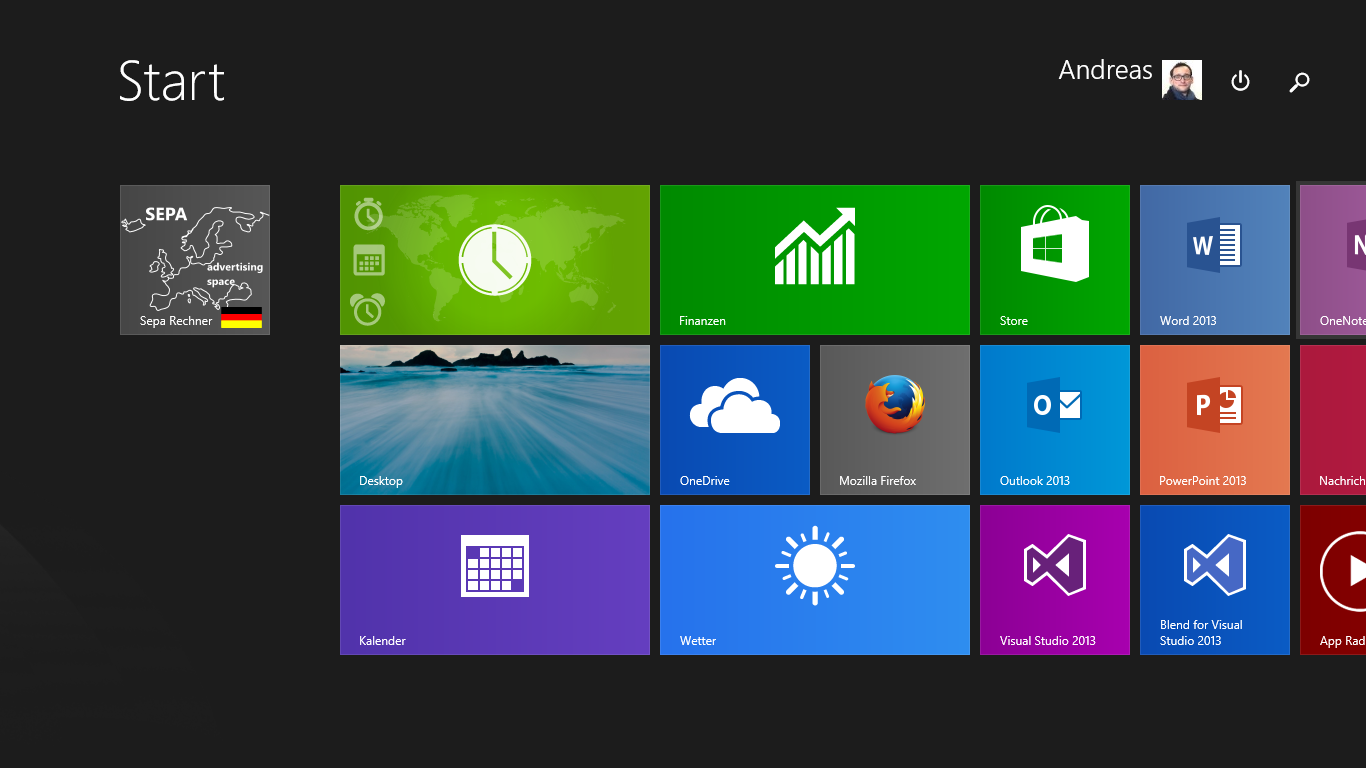Launch Mozilla Firefox
1366x768 pixels.
(895, 420)
